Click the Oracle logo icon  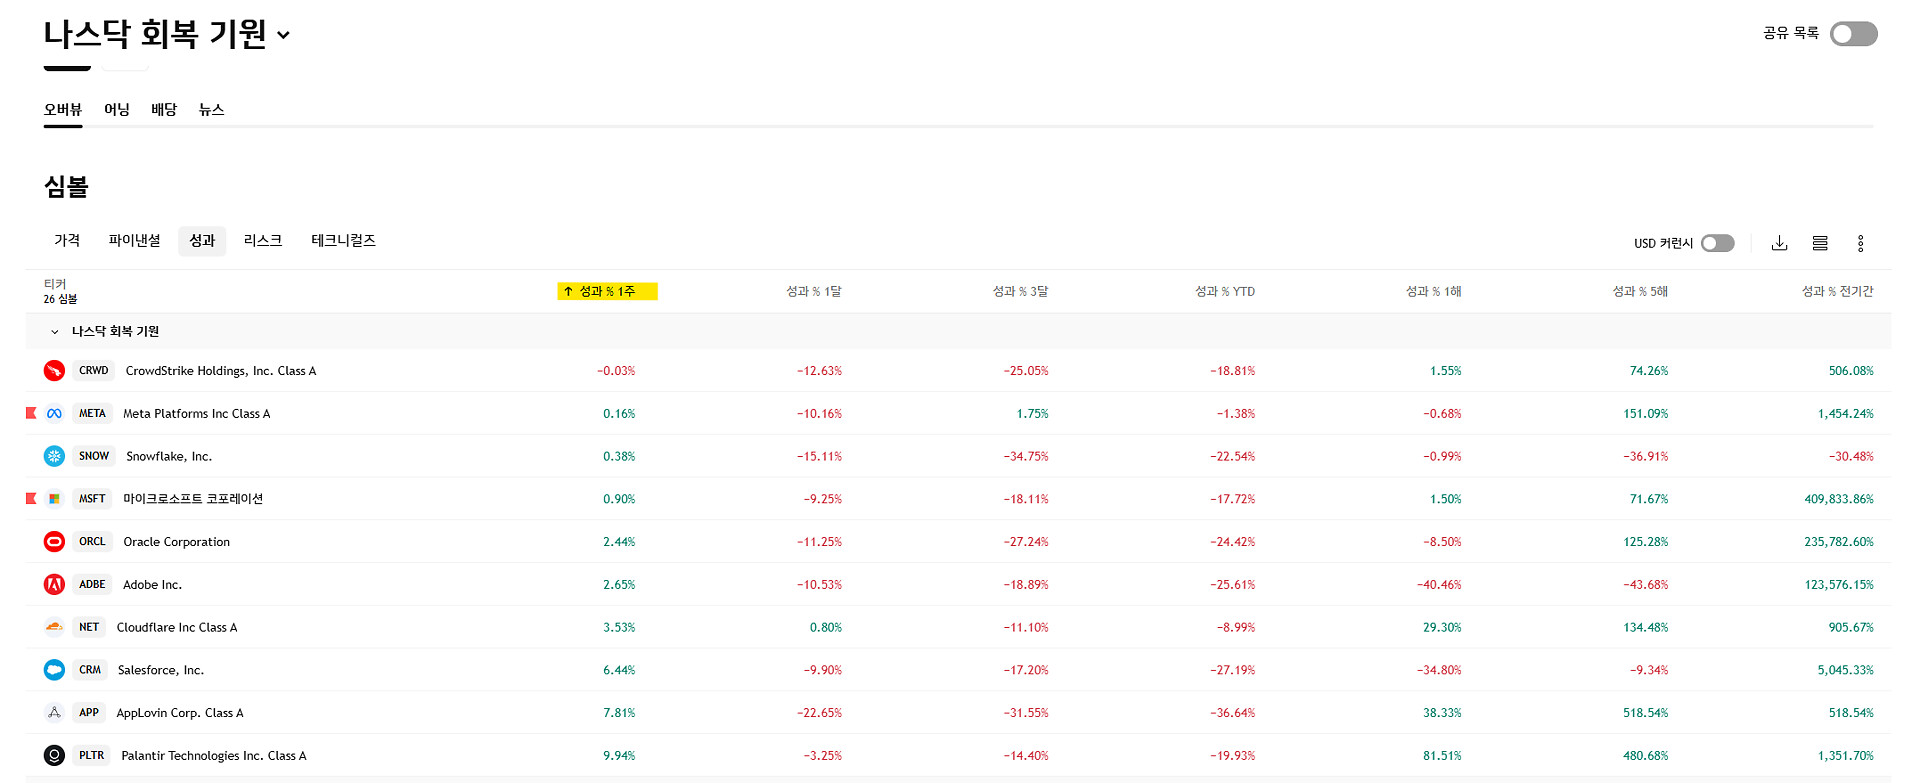[54, 542]
